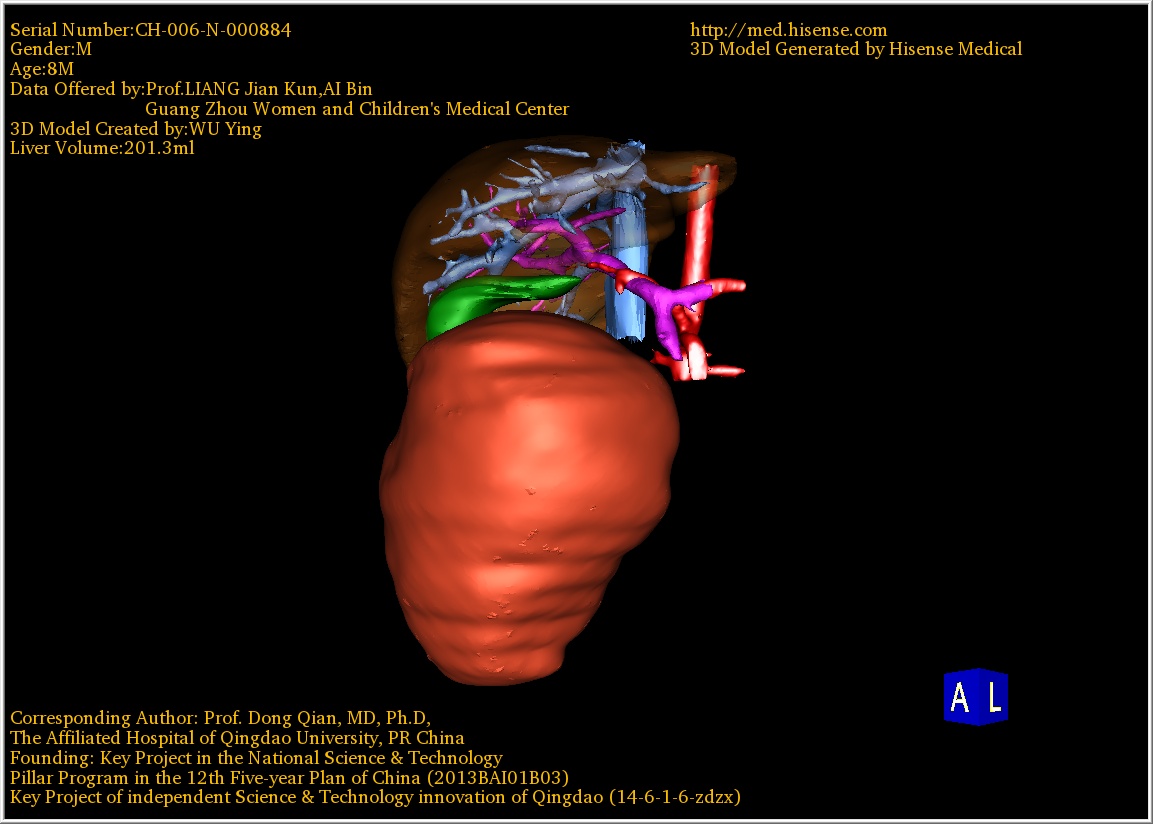Click 'Key Project of independent Science' line

(x=375, y=798)
